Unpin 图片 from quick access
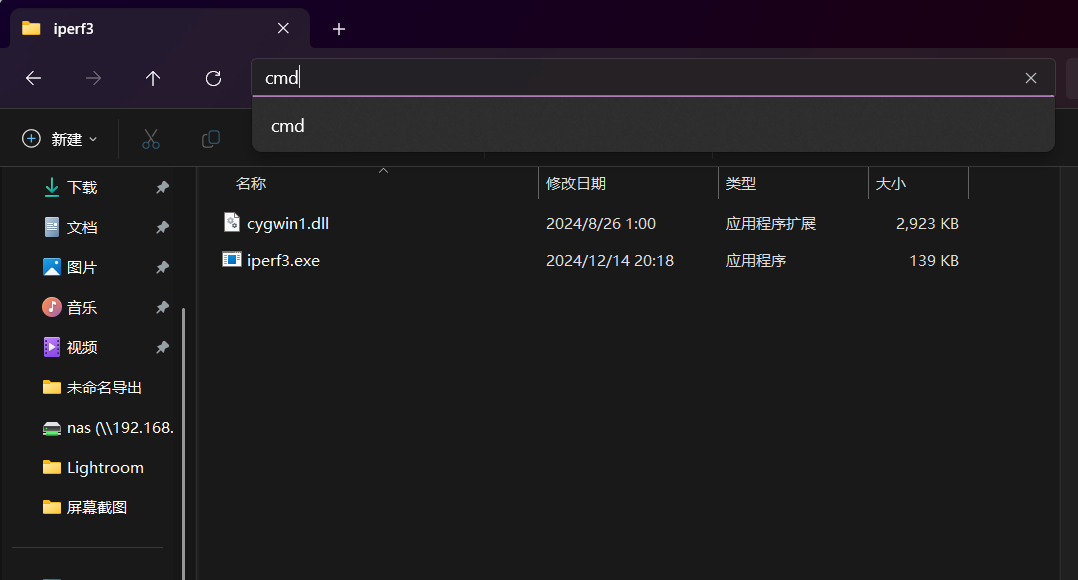The height and width of the screenshot is (580, 1078). coord(162,267)
